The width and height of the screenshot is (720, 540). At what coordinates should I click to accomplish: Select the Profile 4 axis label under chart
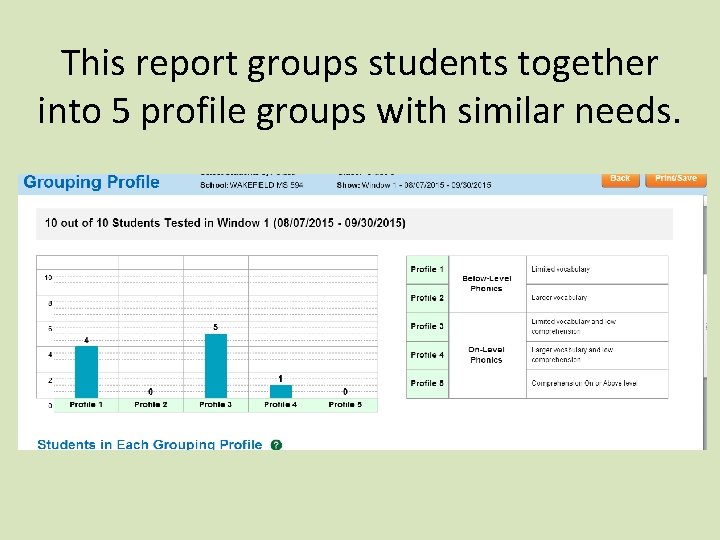coord(281,405)
